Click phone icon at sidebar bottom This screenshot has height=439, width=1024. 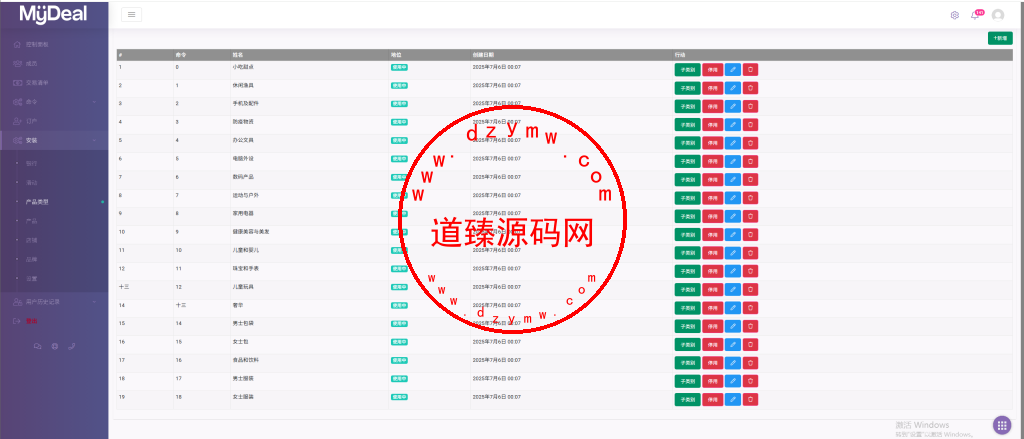(72, 346)
